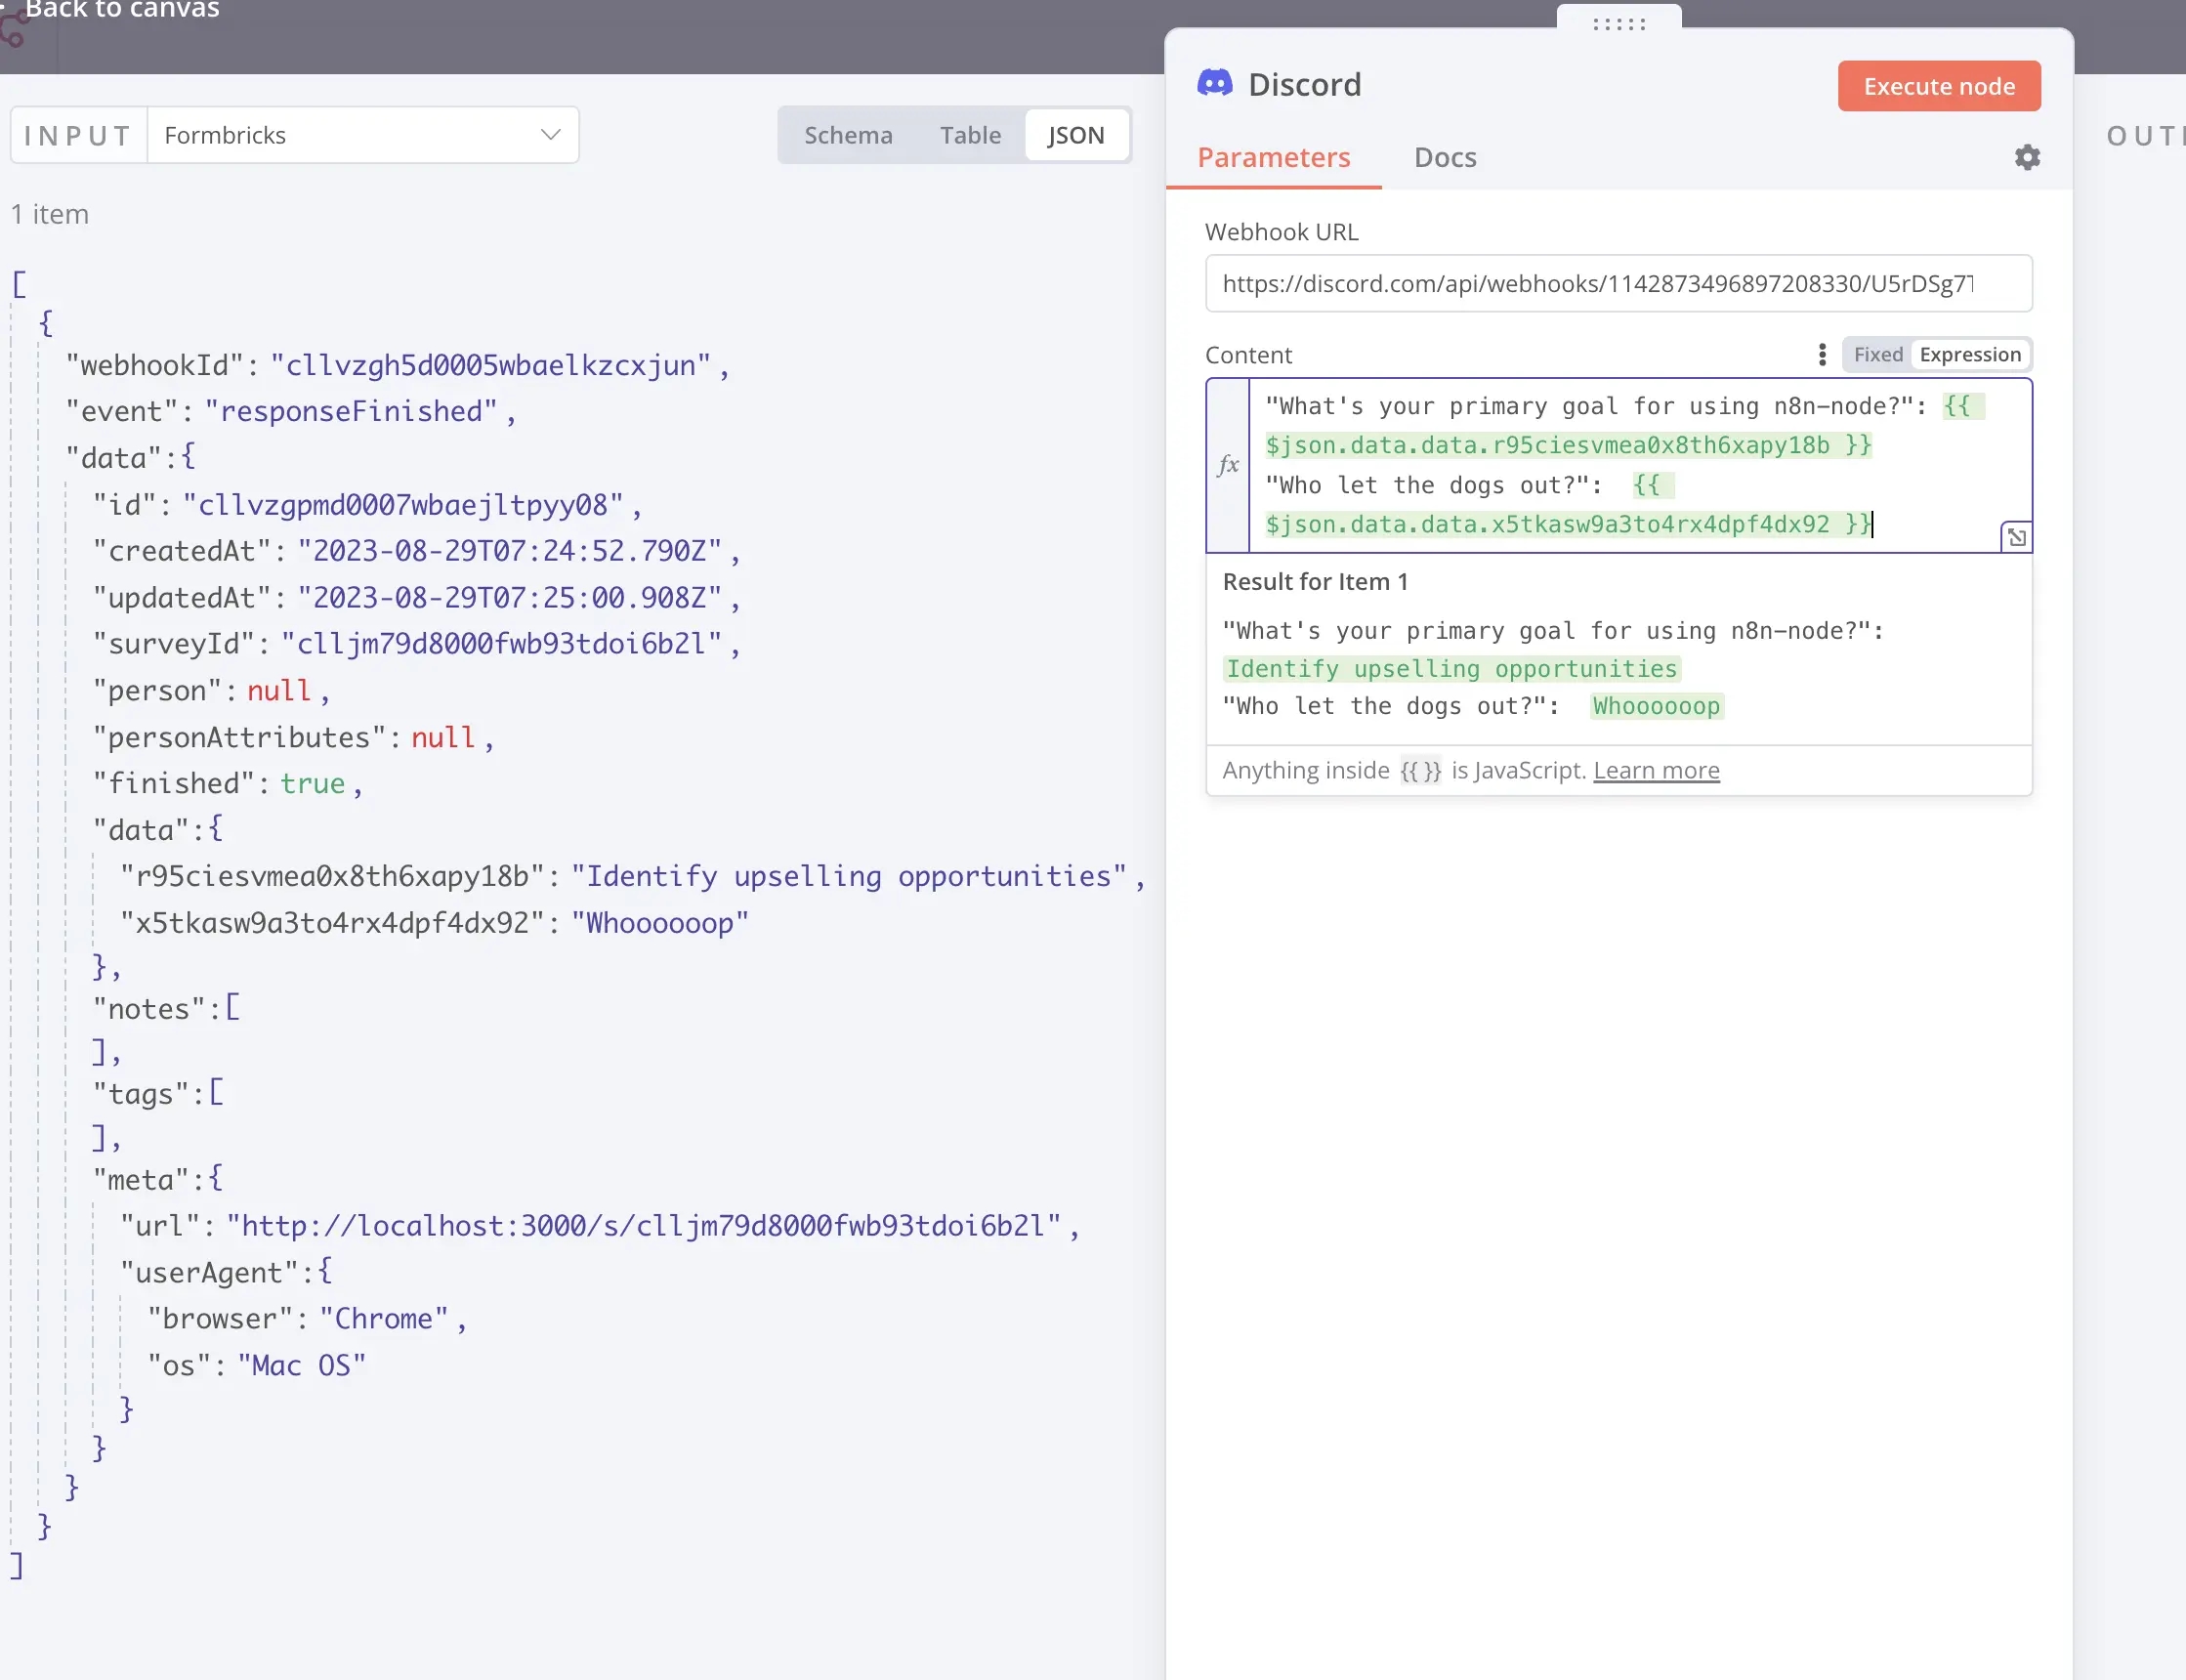
Task: Click the "x5tkasw9a3to4rx4dpf4dx92" key
Action: [x=333, y=923]
